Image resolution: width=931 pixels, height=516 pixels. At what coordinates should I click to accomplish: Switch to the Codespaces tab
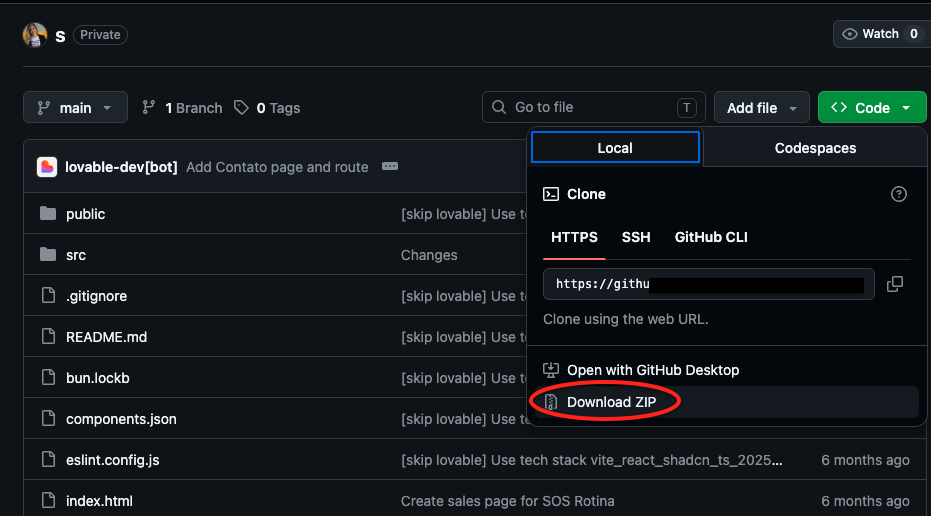(x=815, y=148)
